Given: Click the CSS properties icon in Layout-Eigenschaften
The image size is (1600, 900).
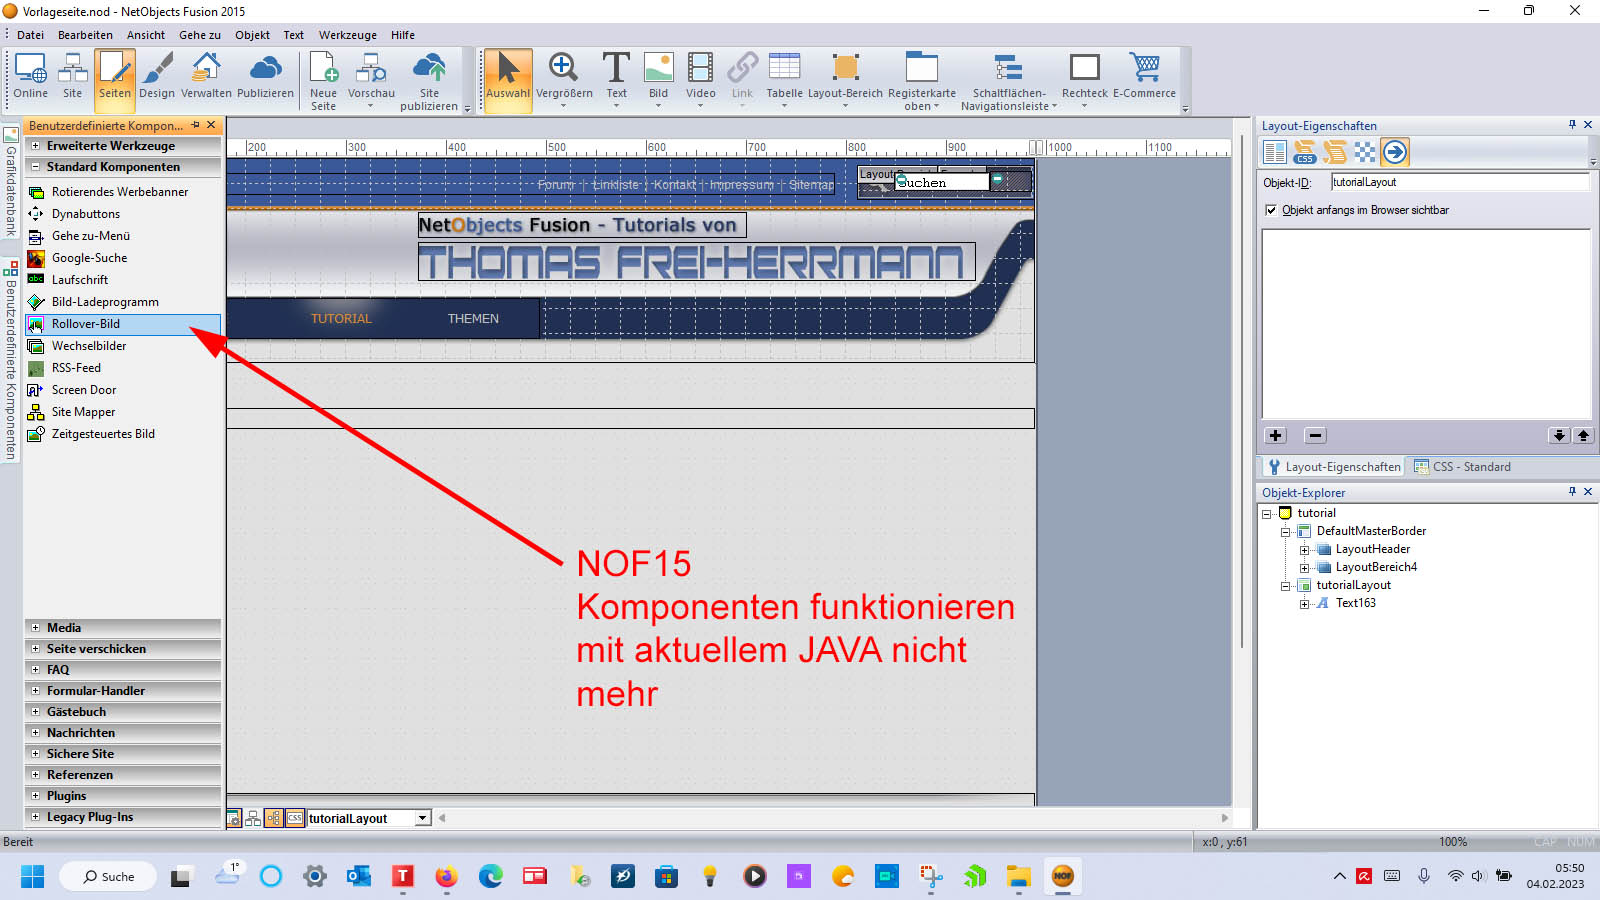Looking at the screenshot, I should [x=1305, y=152].
